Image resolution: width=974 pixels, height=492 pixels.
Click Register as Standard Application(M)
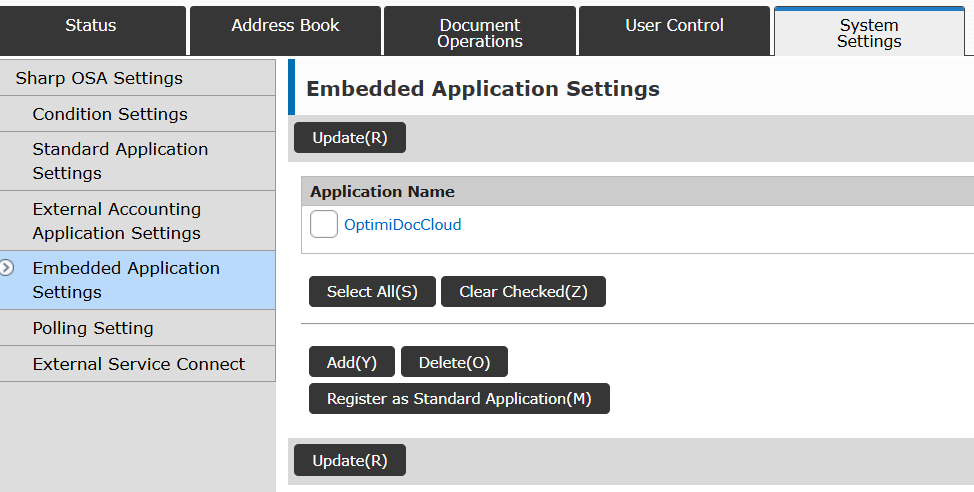click(459, 399)
